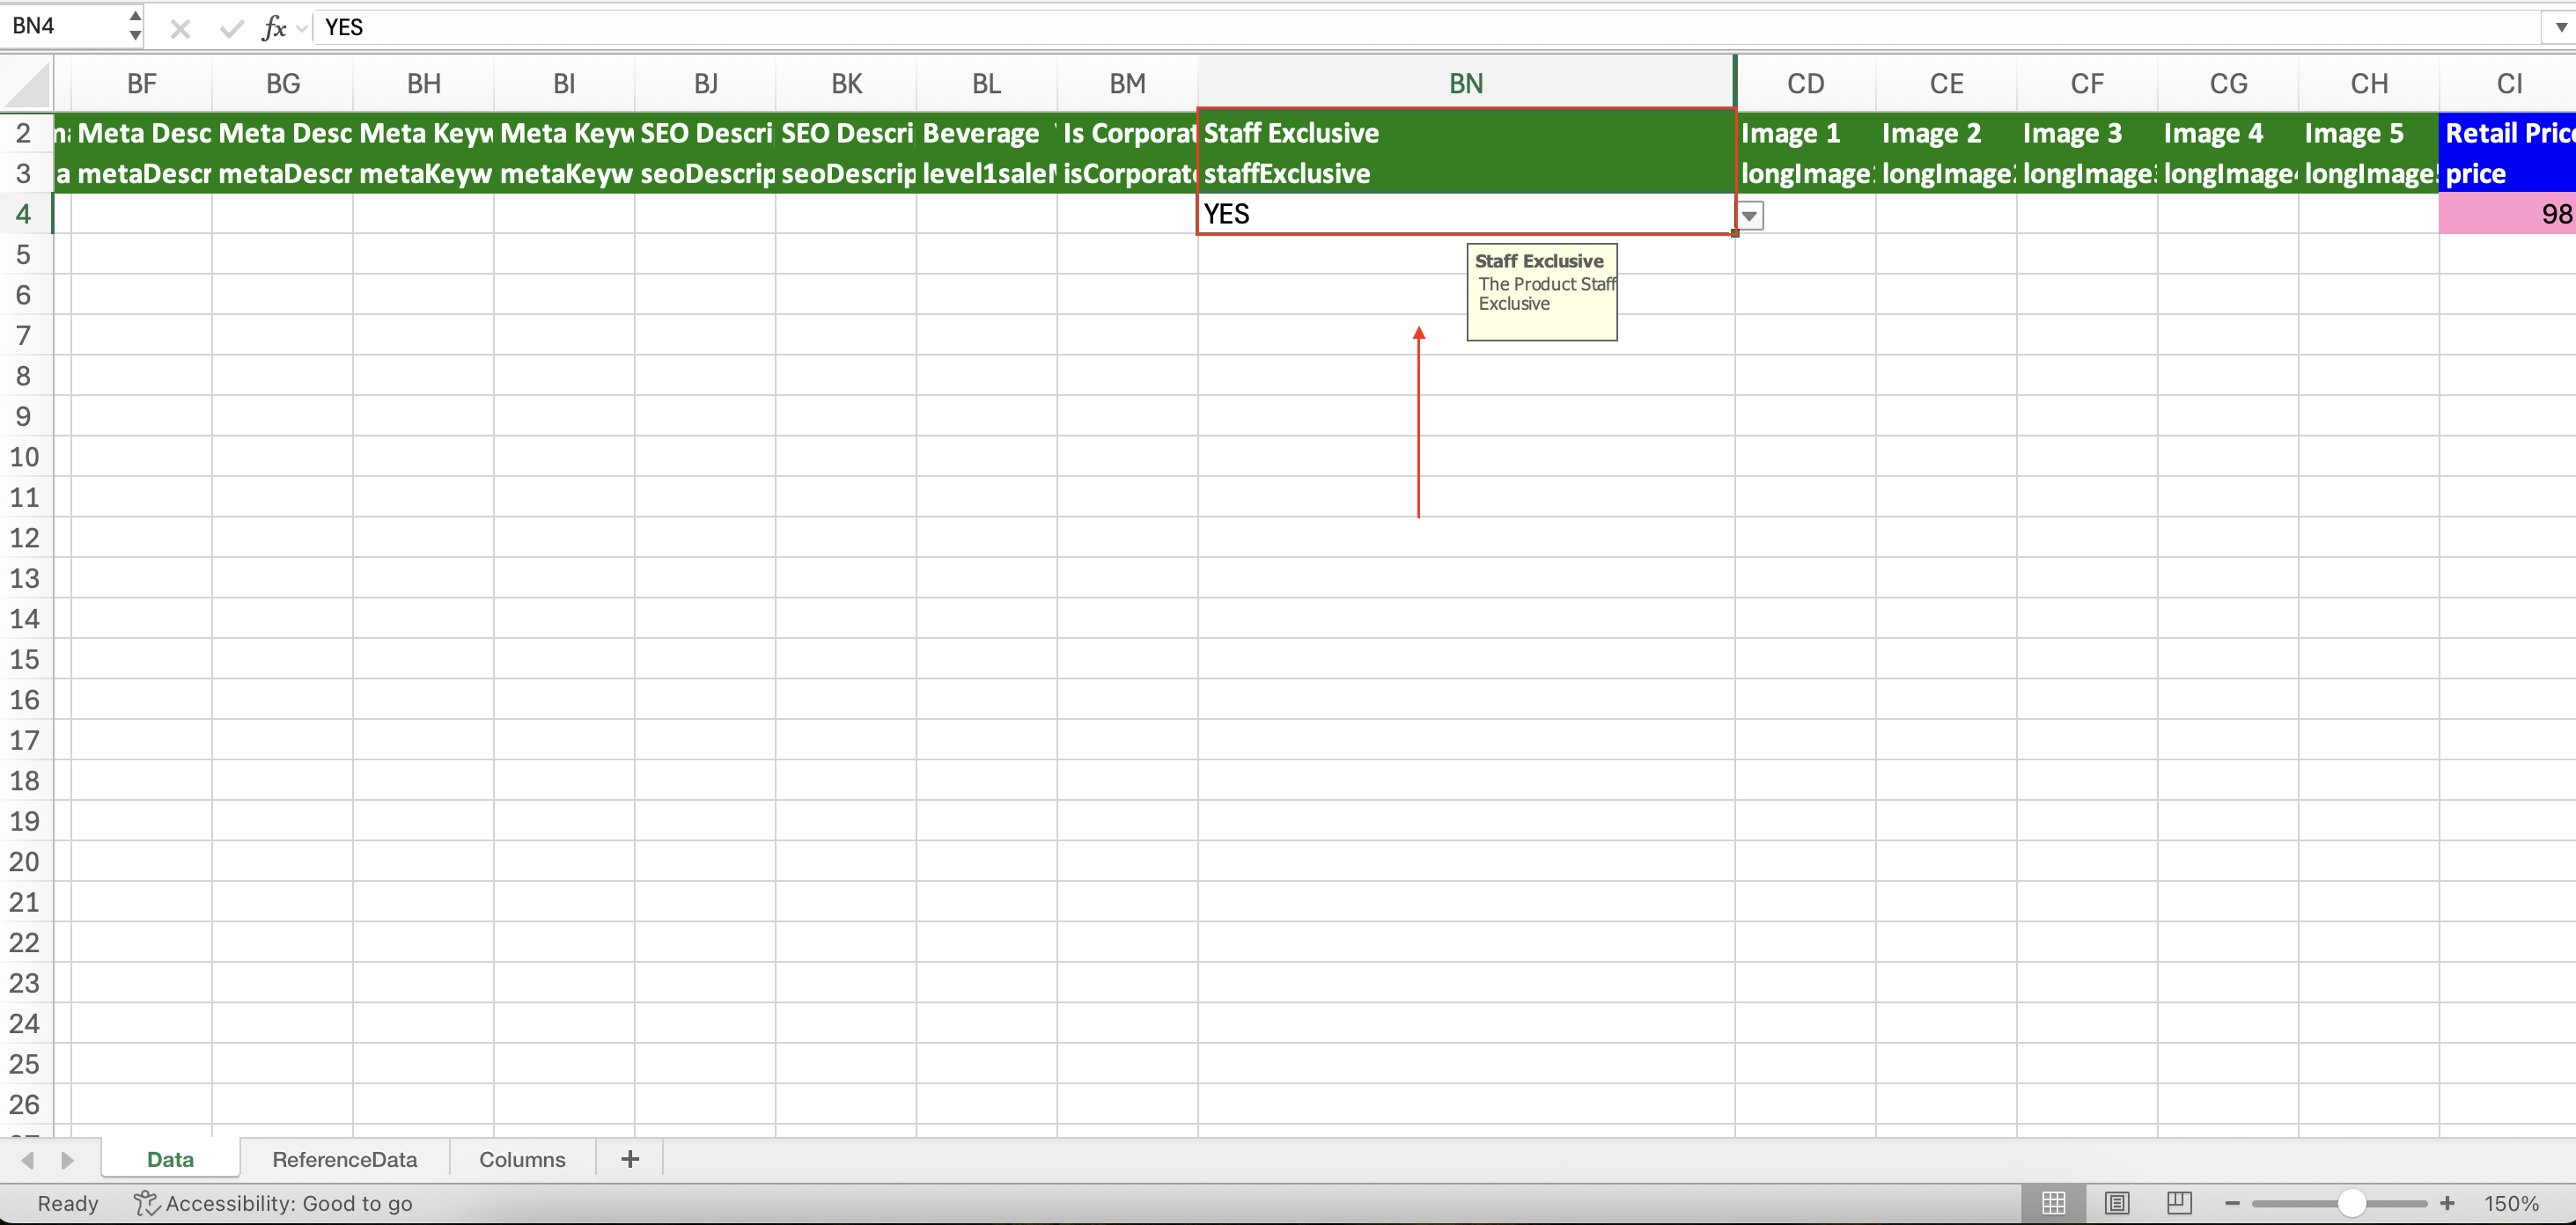Open the Name Box stepper arrows
The width and height of the screenshot is (2576, 1225).
(135, 25)
